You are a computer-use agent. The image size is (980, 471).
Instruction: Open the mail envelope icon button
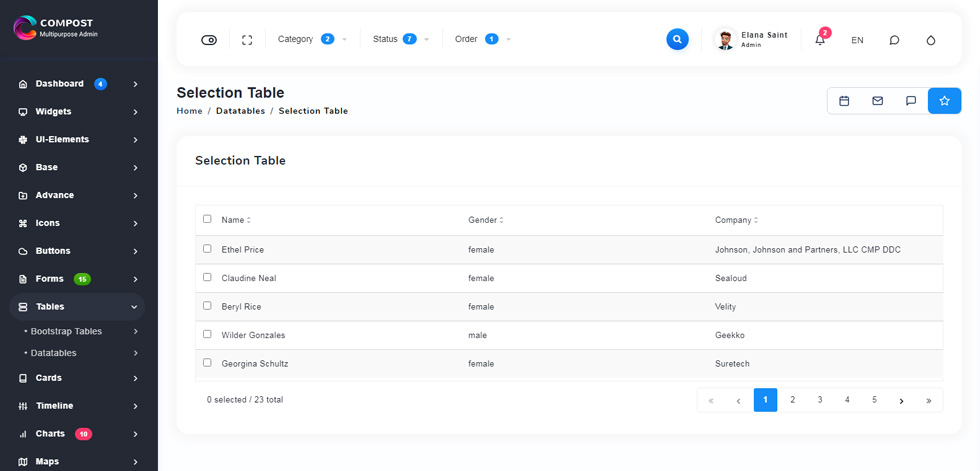point(878,101)
